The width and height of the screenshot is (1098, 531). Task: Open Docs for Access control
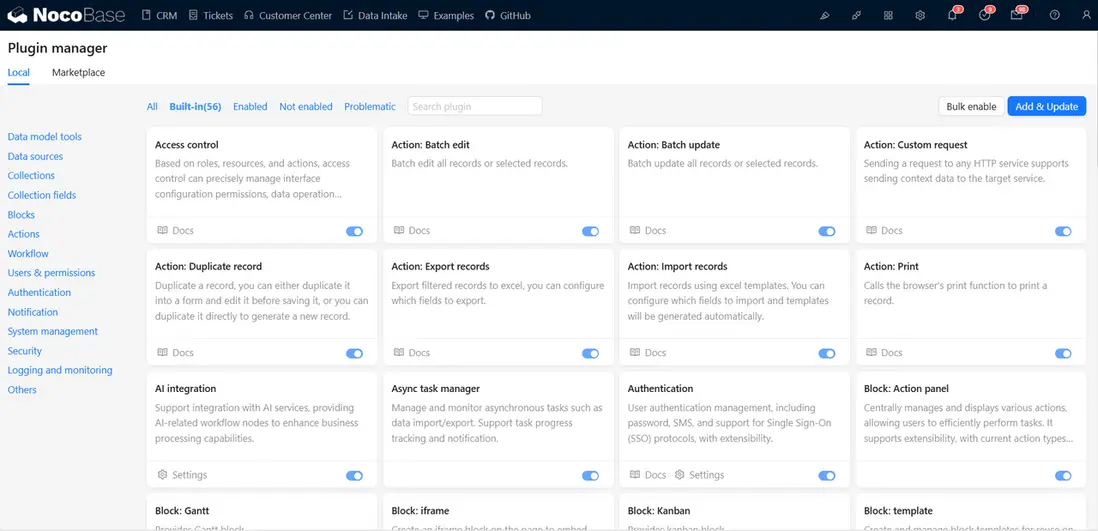point(176,230)
